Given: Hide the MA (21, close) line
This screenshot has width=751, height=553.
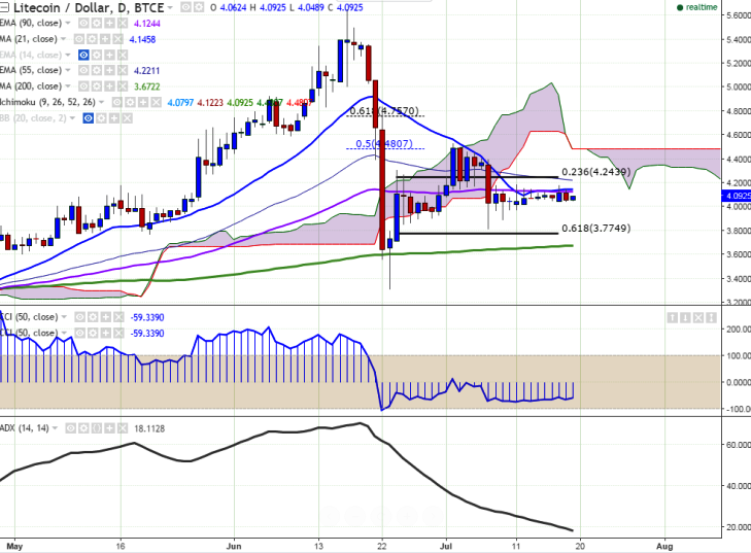Looking at the screenshot, I should [79, 39].
